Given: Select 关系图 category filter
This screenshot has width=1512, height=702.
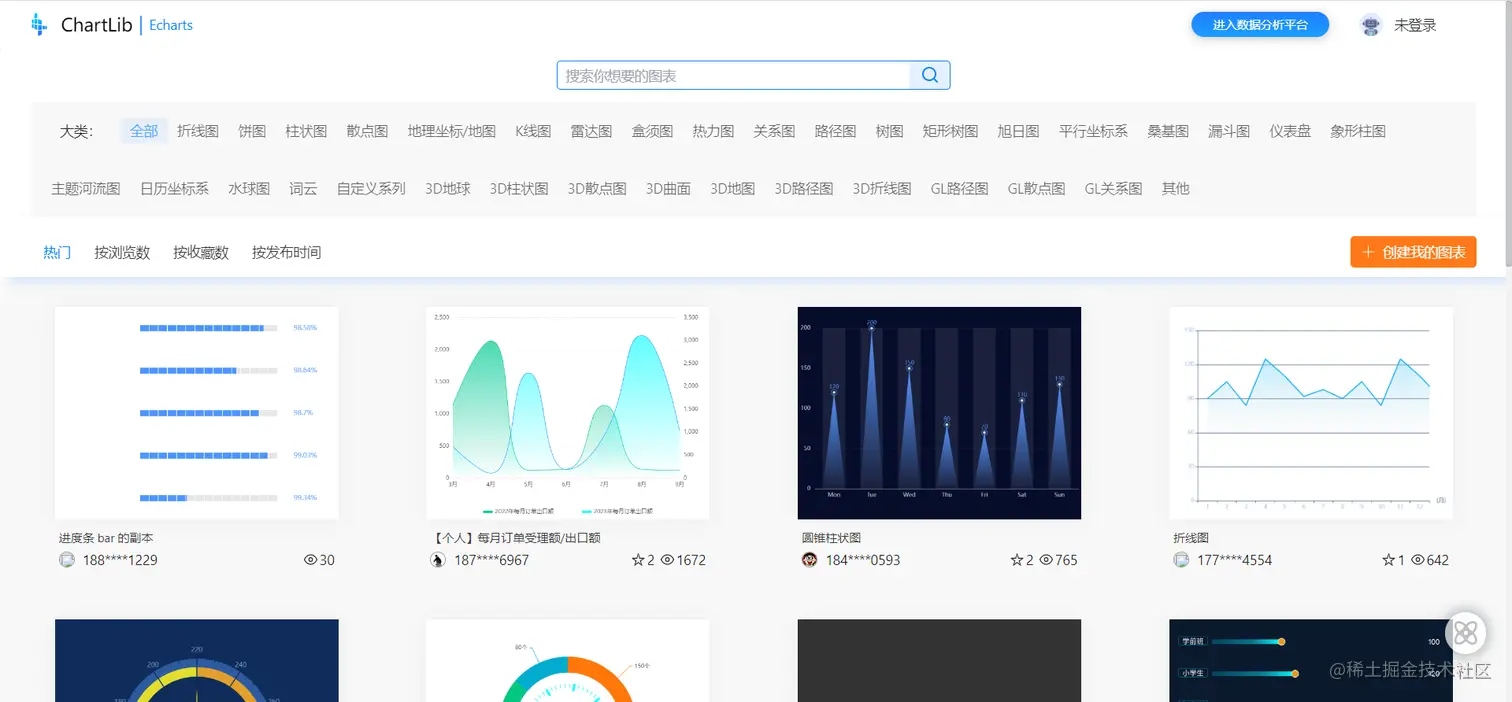Looking at the screenshot, I should click(774, 131).
